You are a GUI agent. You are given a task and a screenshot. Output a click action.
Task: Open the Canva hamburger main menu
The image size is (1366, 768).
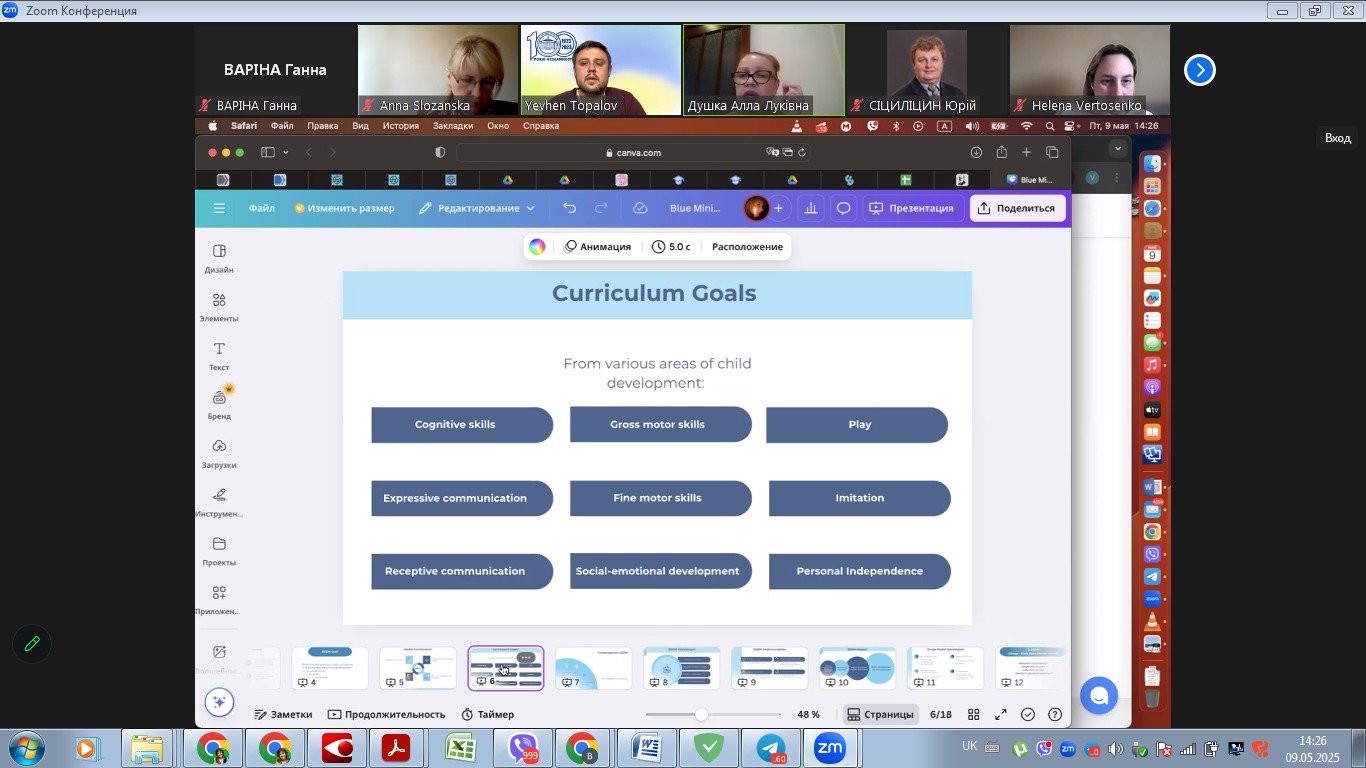click(x=219, y=208)
